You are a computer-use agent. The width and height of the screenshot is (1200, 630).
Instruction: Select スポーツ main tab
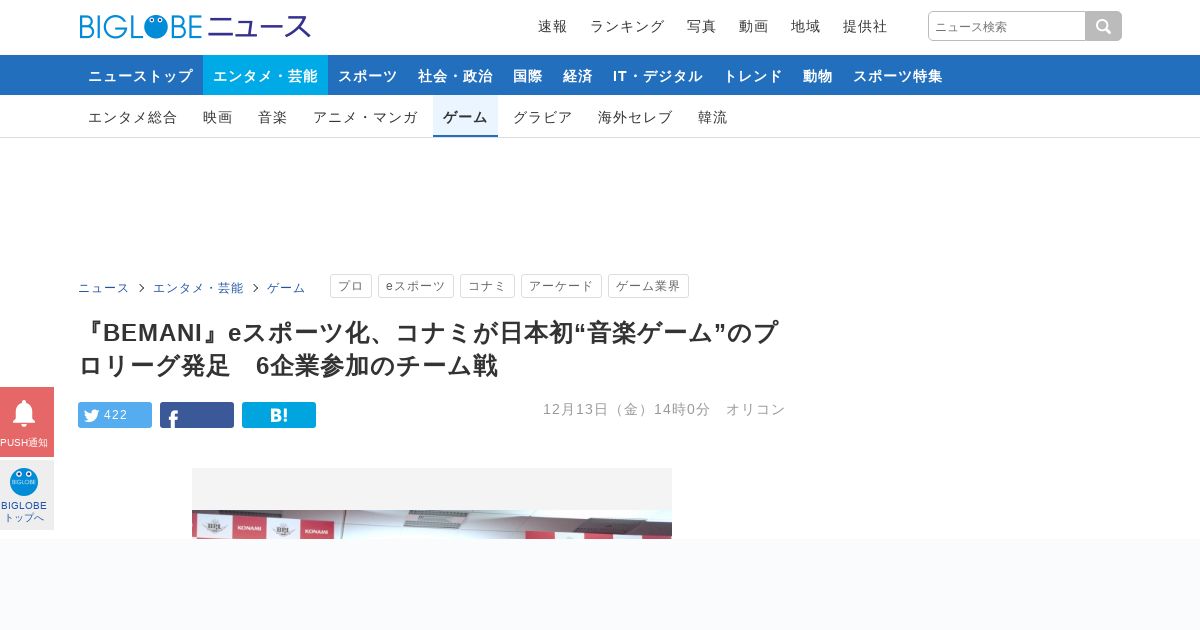(x=367, y=75)
